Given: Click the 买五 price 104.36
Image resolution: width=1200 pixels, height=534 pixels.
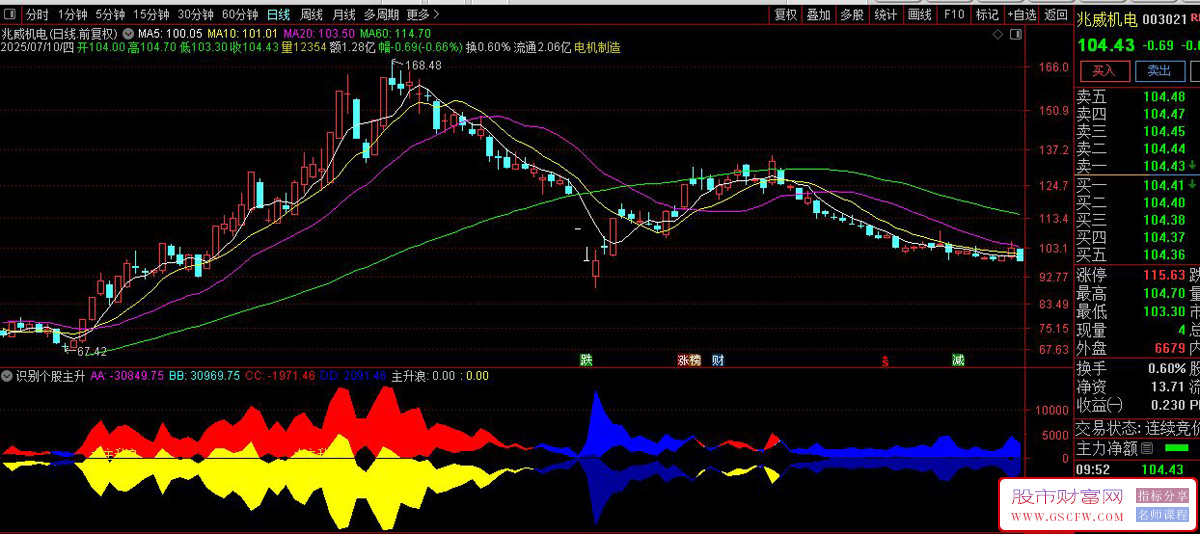Looking at the screenshot, I should (1164, 254).
